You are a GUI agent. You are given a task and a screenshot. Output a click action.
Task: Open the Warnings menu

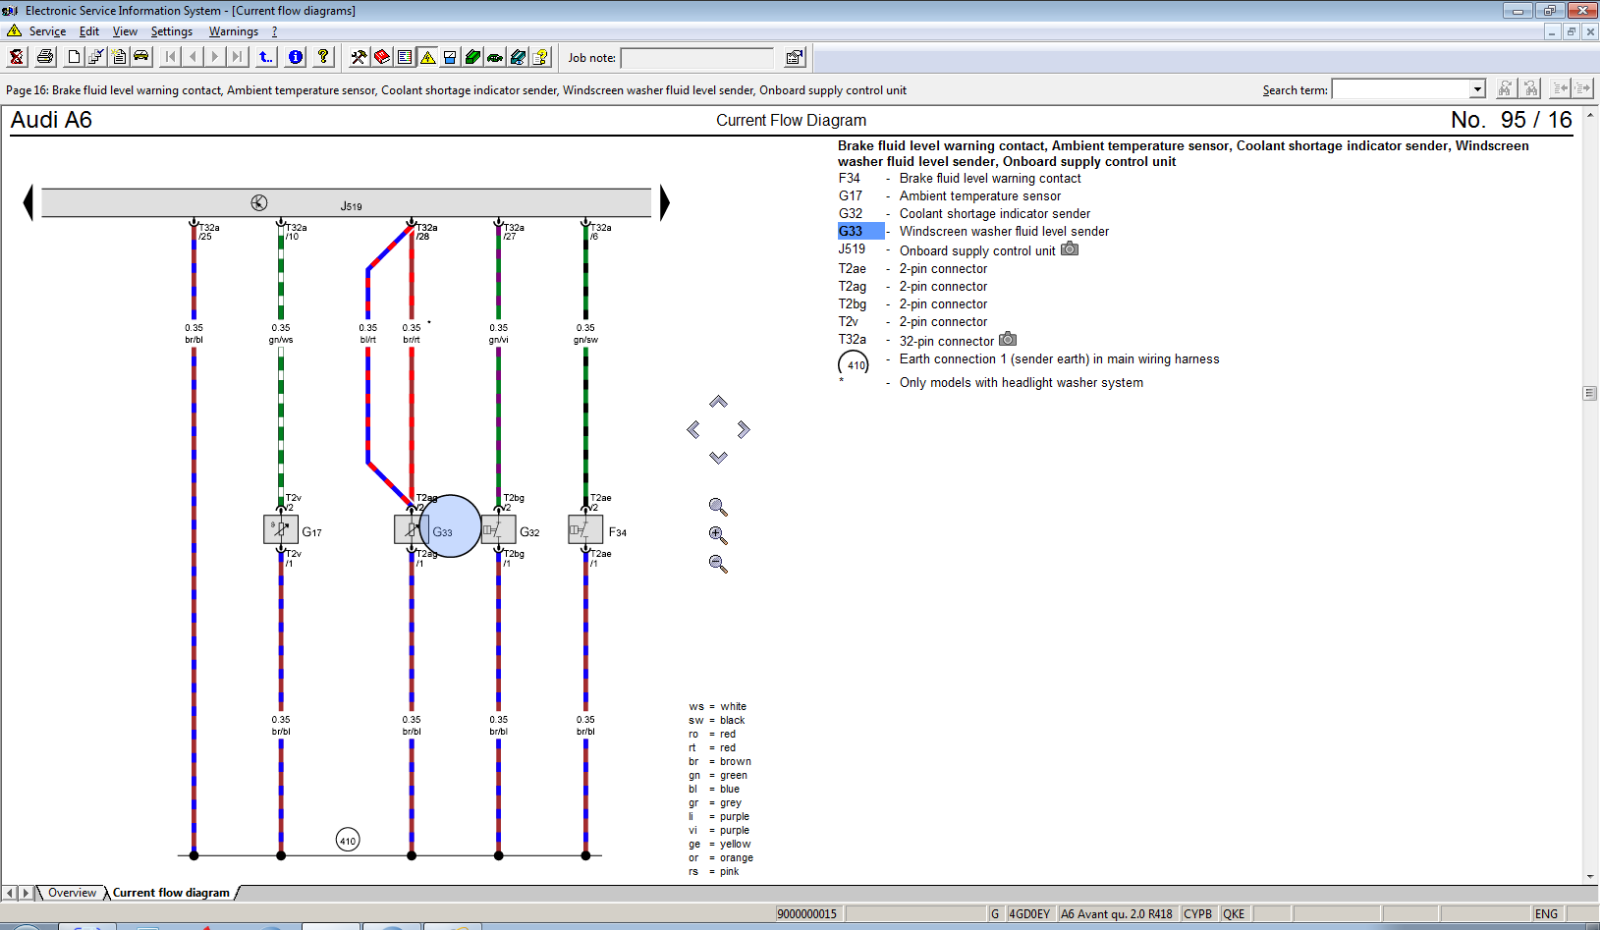click(233, 31)
